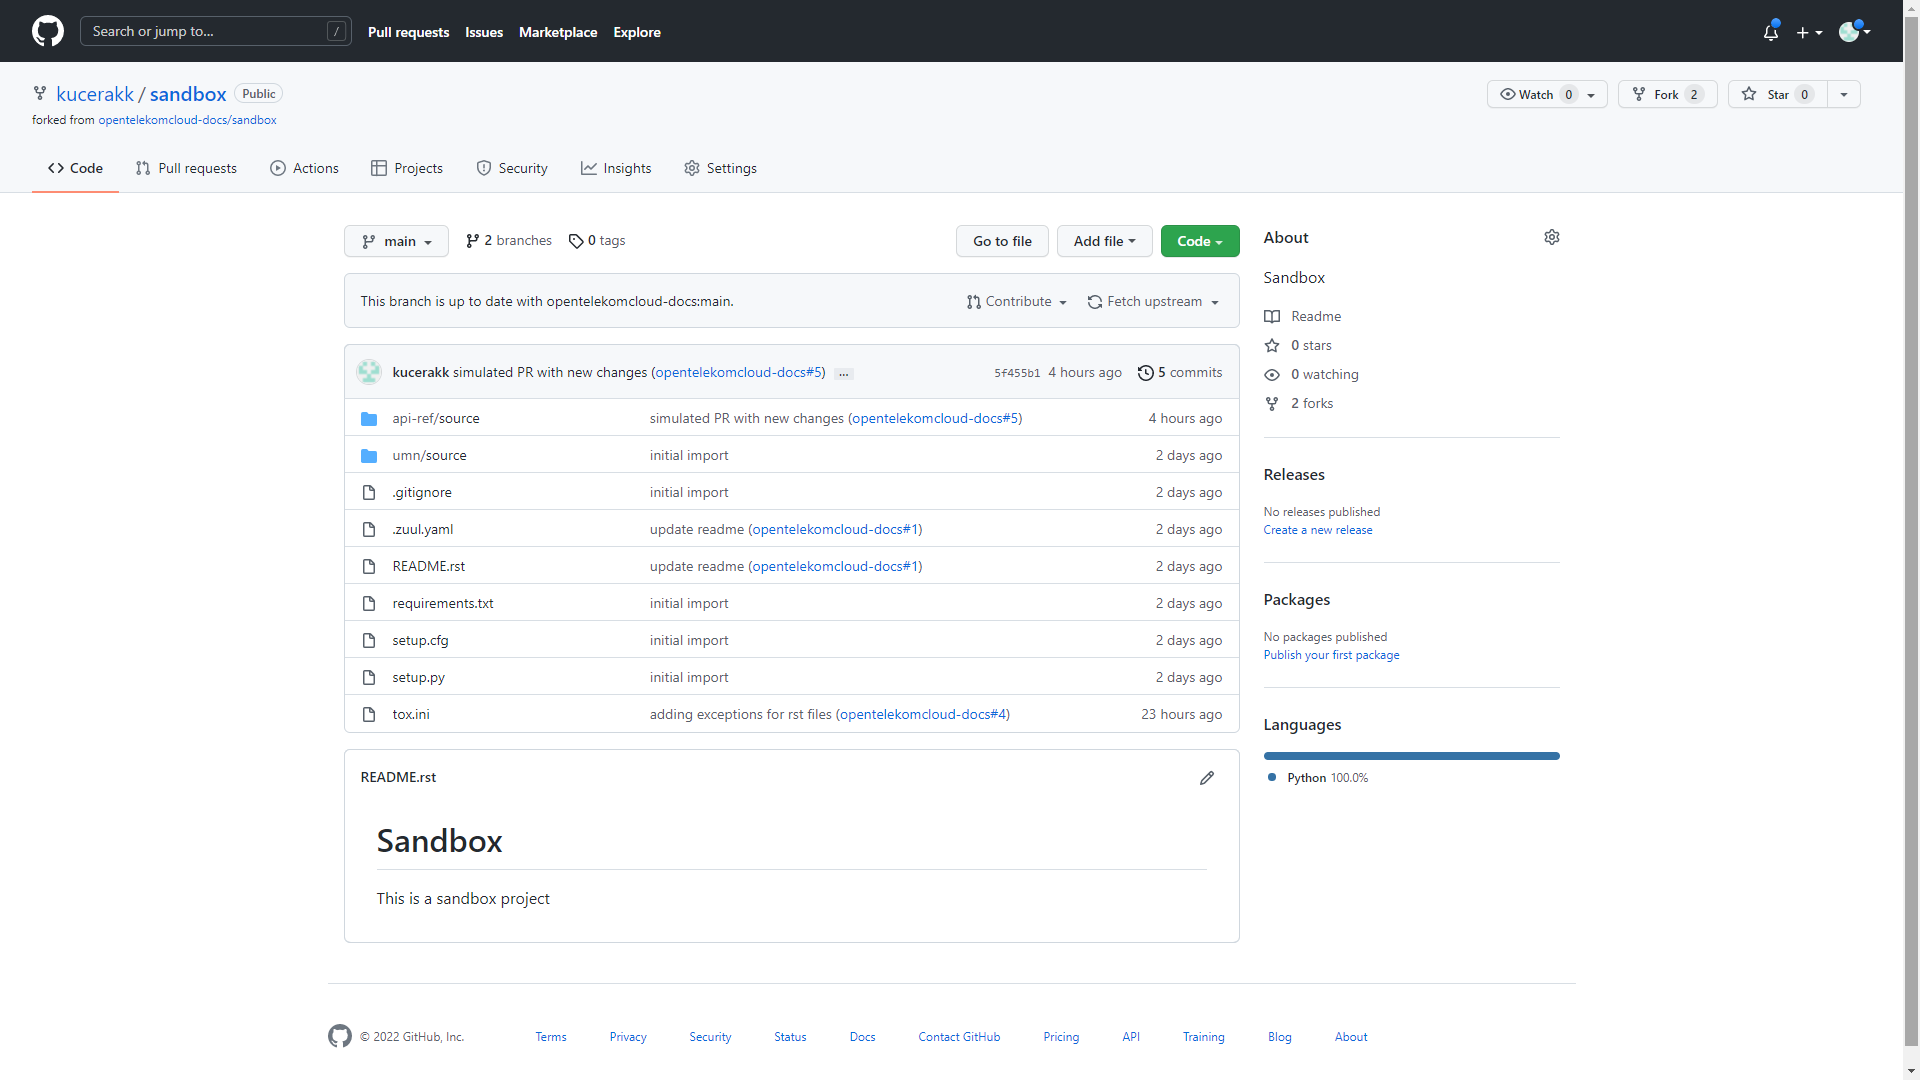Click the Go to file button

(x=1002, y=241)
